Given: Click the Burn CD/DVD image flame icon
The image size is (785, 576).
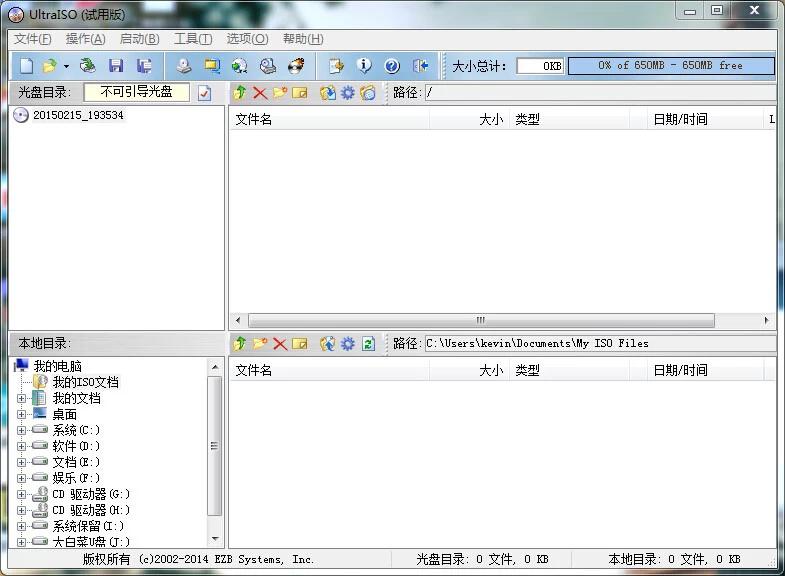Looking at the screenshot, I should point(296,66).
